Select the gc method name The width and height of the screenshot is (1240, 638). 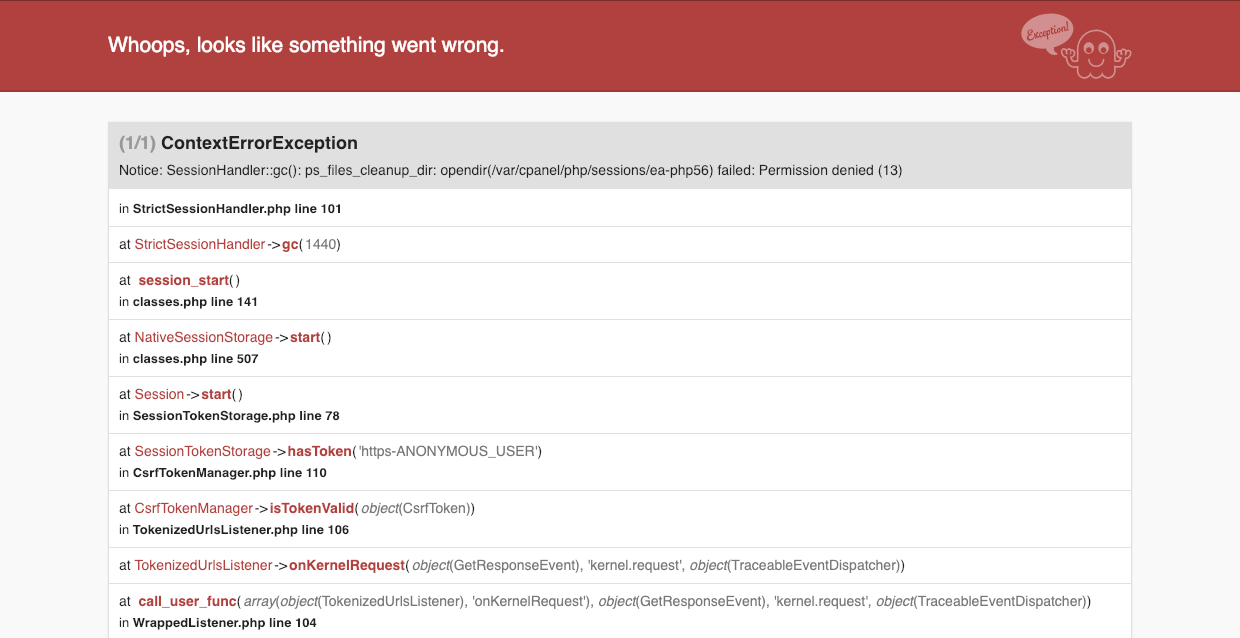coord(290,244)
